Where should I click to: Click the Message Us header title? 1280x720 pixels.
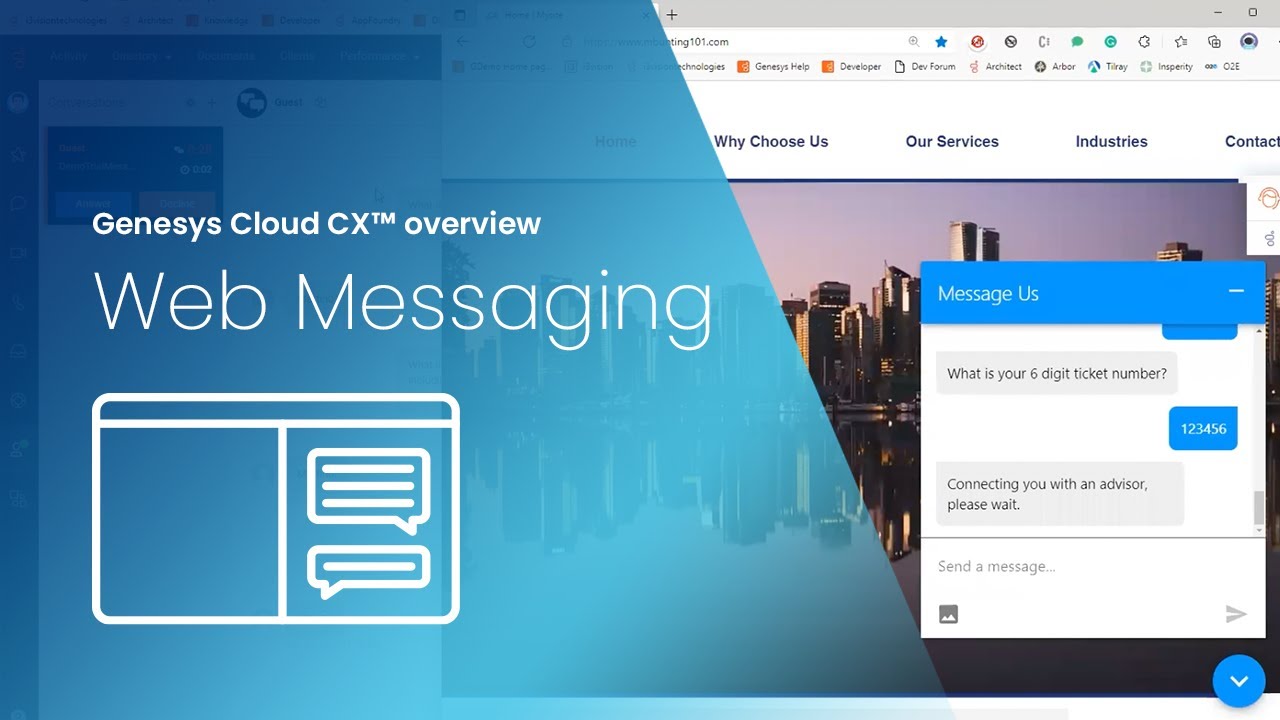click(x=988, y=293)
